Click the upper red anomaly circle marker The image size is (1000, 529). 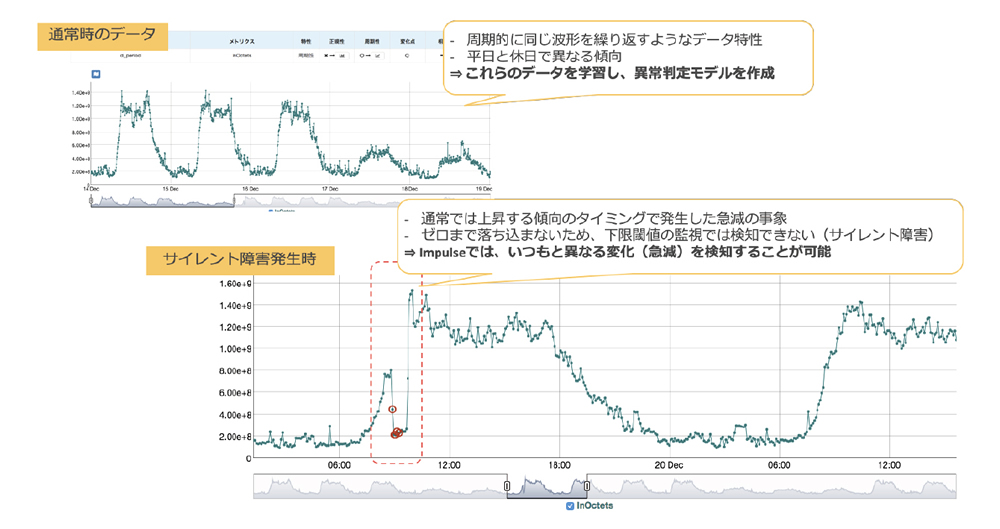[x=393, y=409]
